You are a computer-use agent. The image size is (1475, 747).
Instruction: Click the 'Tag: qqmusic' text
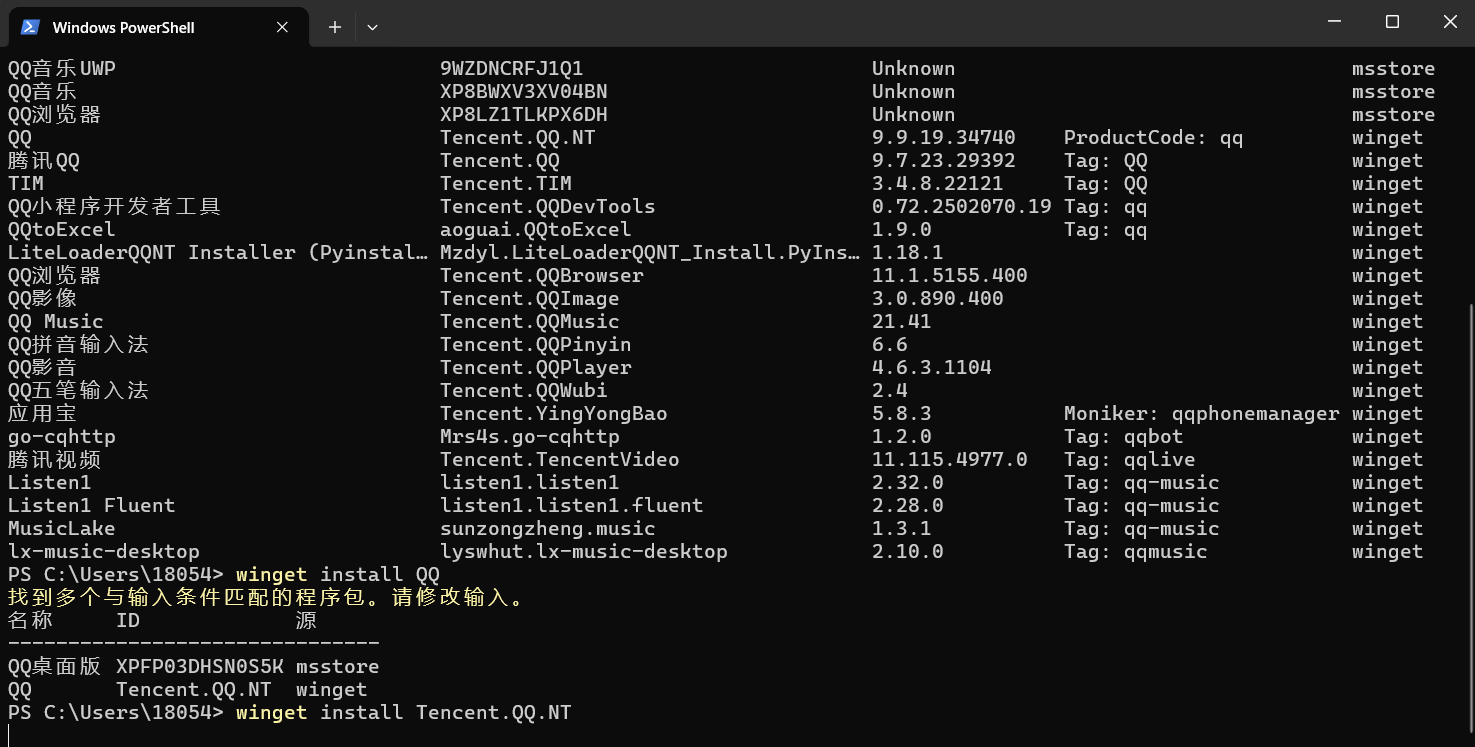pos(1135,552)
